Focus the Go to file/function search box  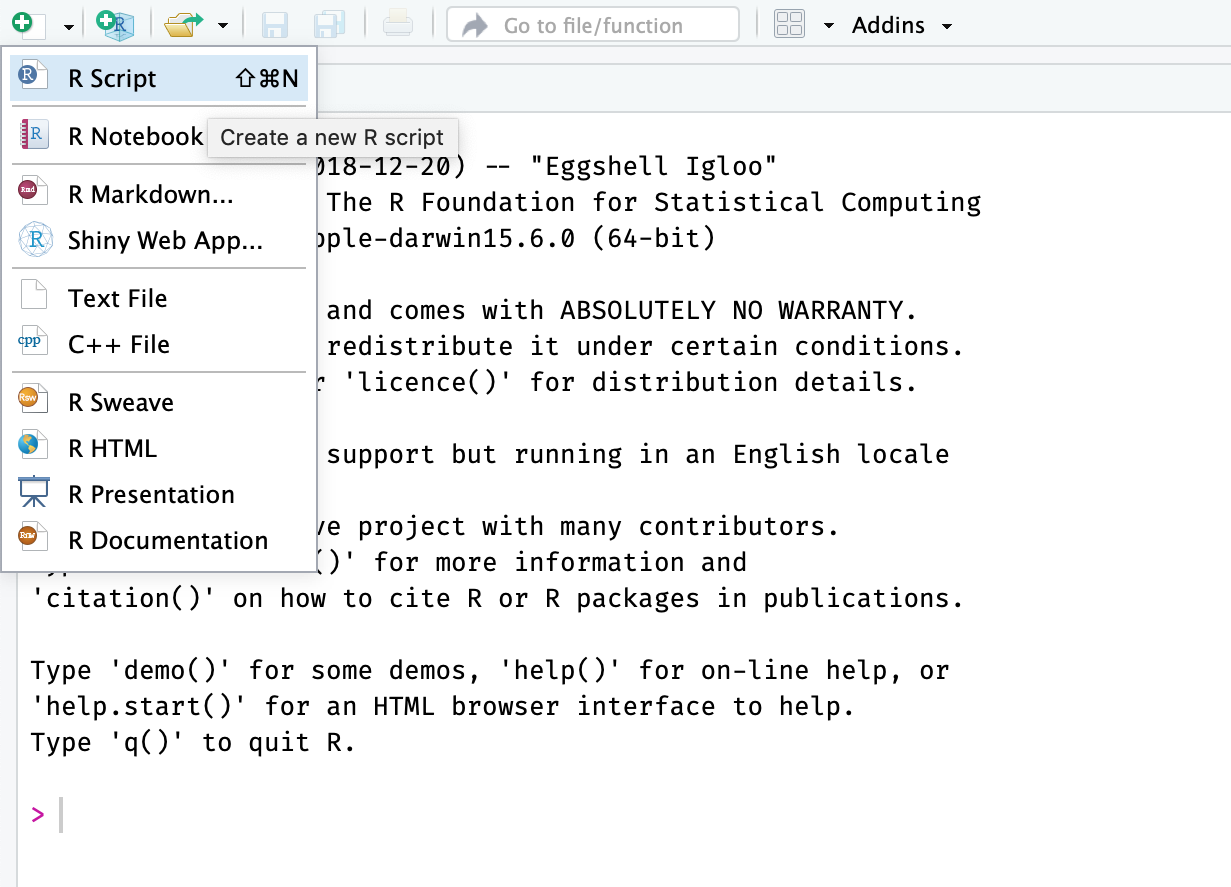(593, 25)
